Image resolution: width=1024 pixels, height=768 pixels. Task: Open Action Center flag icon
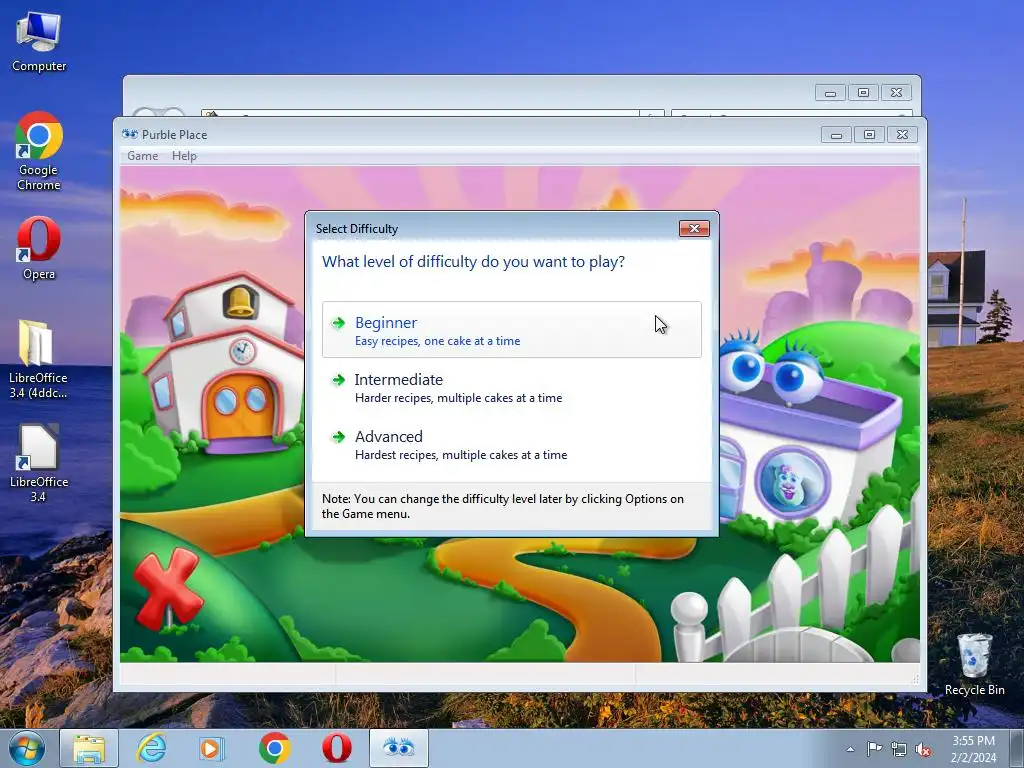pos(874,749)
